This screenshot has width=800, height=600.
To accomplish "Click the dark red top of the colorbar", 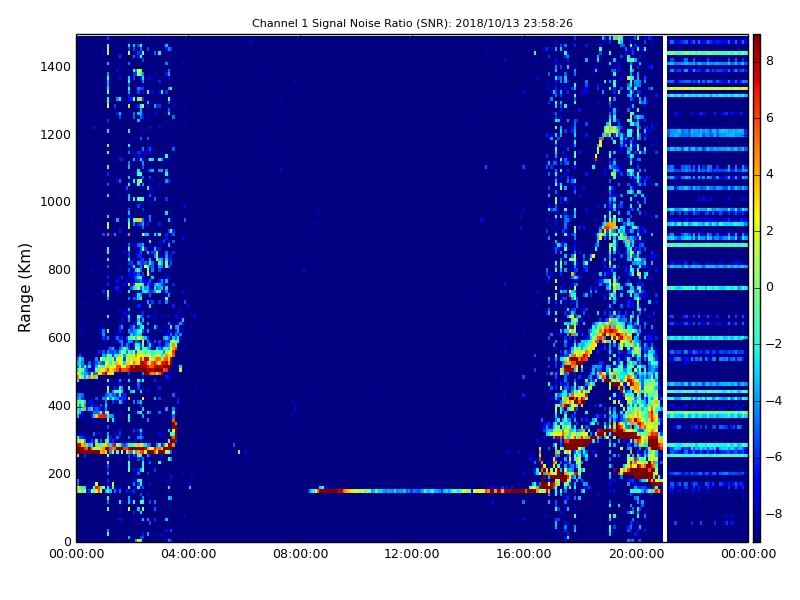I will pos(757,43).
